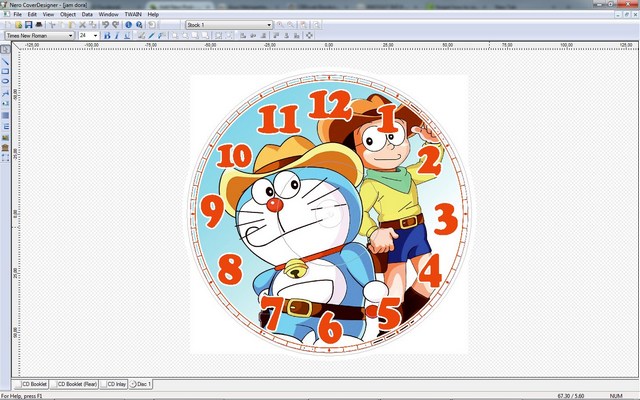
Task: Open the Data menu
Action: pyautogui.click(x=87, y=14)
